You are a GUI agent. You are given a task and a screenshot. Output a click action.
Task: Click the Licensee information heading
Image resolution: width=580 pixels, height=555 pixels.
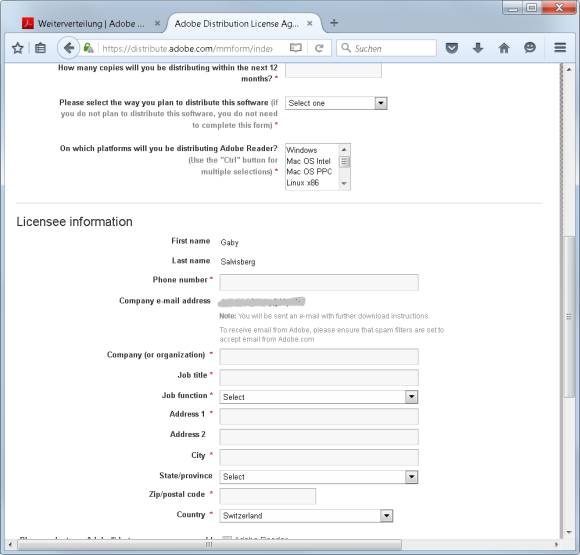point(74,222)
